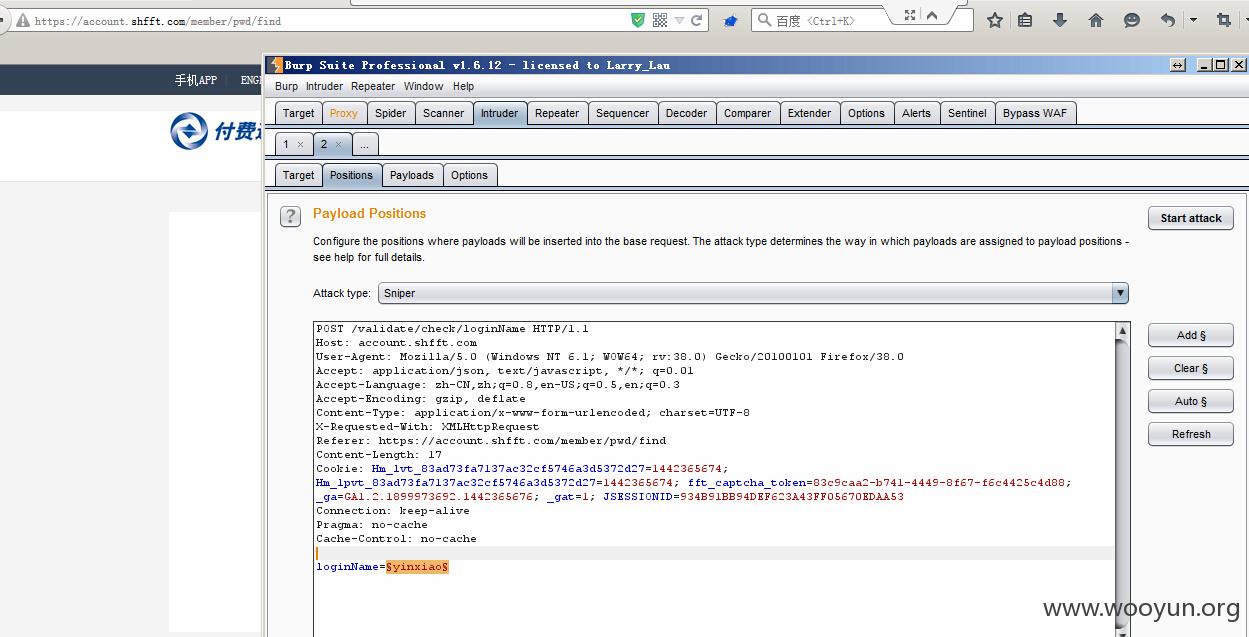Viewport: 1249px width, 637px height.
Task: Switch to the Spider tab
Action: point(390,113)
